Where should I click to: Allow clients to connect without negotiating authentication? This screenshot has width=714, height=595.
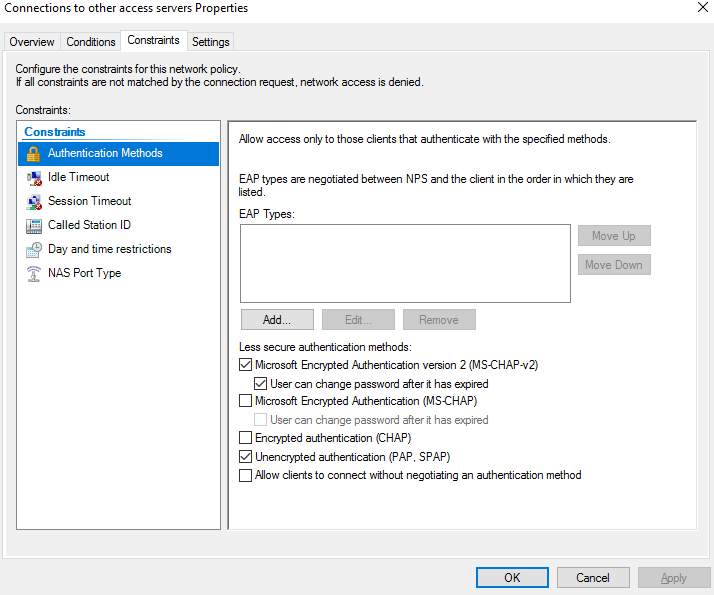click(246, 475)
